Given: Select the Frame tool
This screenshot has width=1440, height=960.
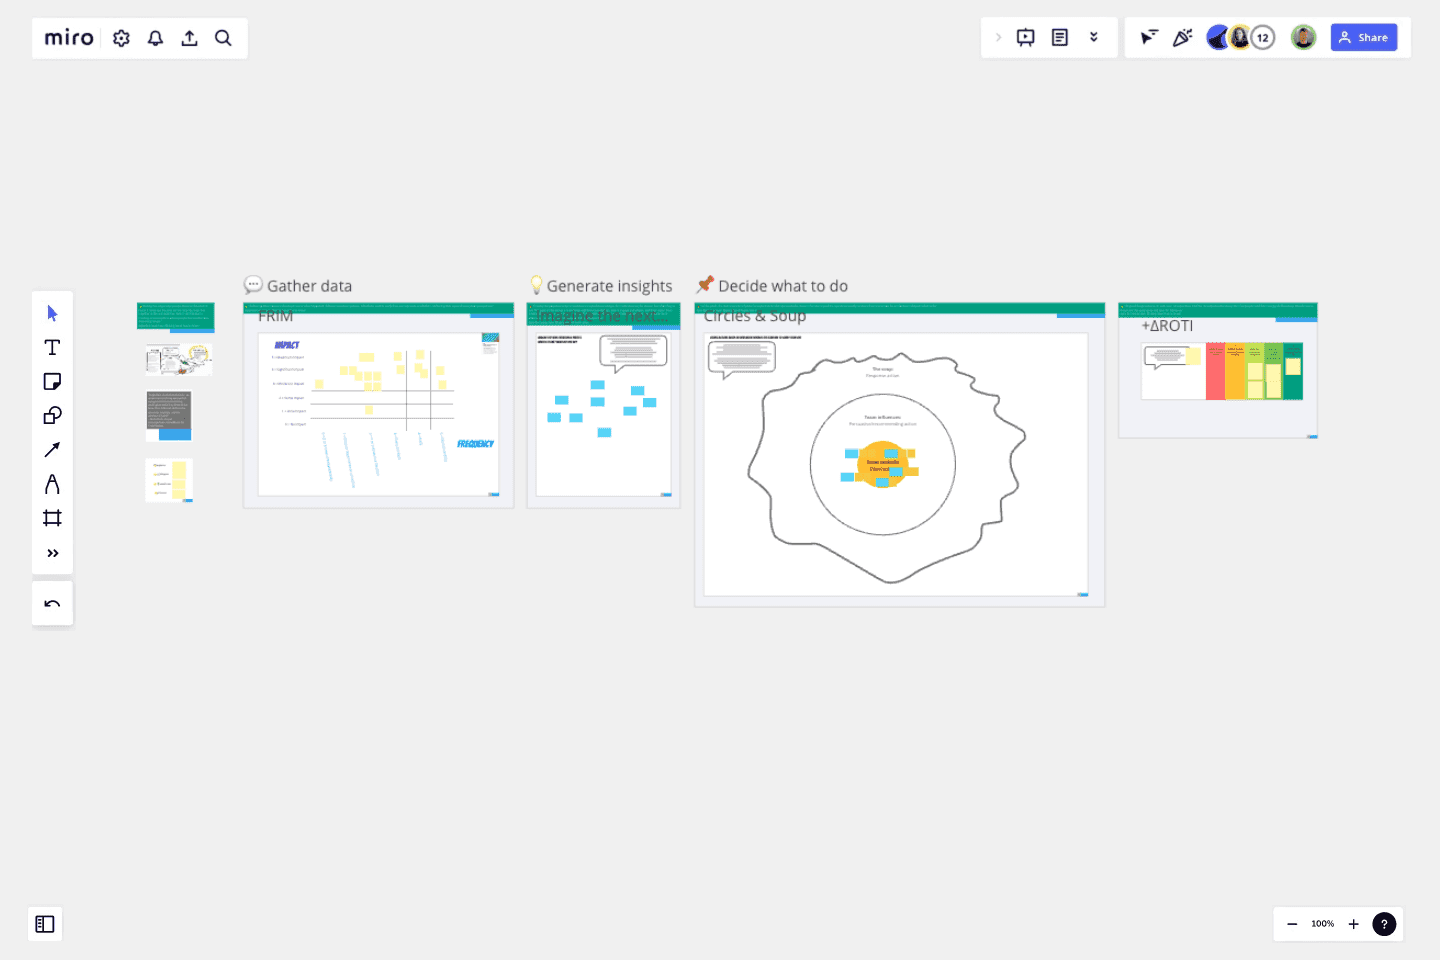Looking at the screenshot, I should (x=52, y=518).
